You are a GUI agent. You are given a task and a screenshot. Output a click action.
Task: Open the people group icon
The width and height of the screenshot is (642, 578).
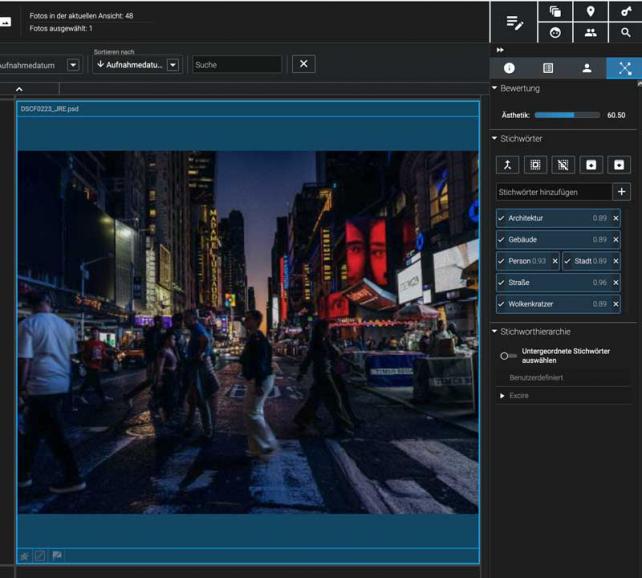590,33
